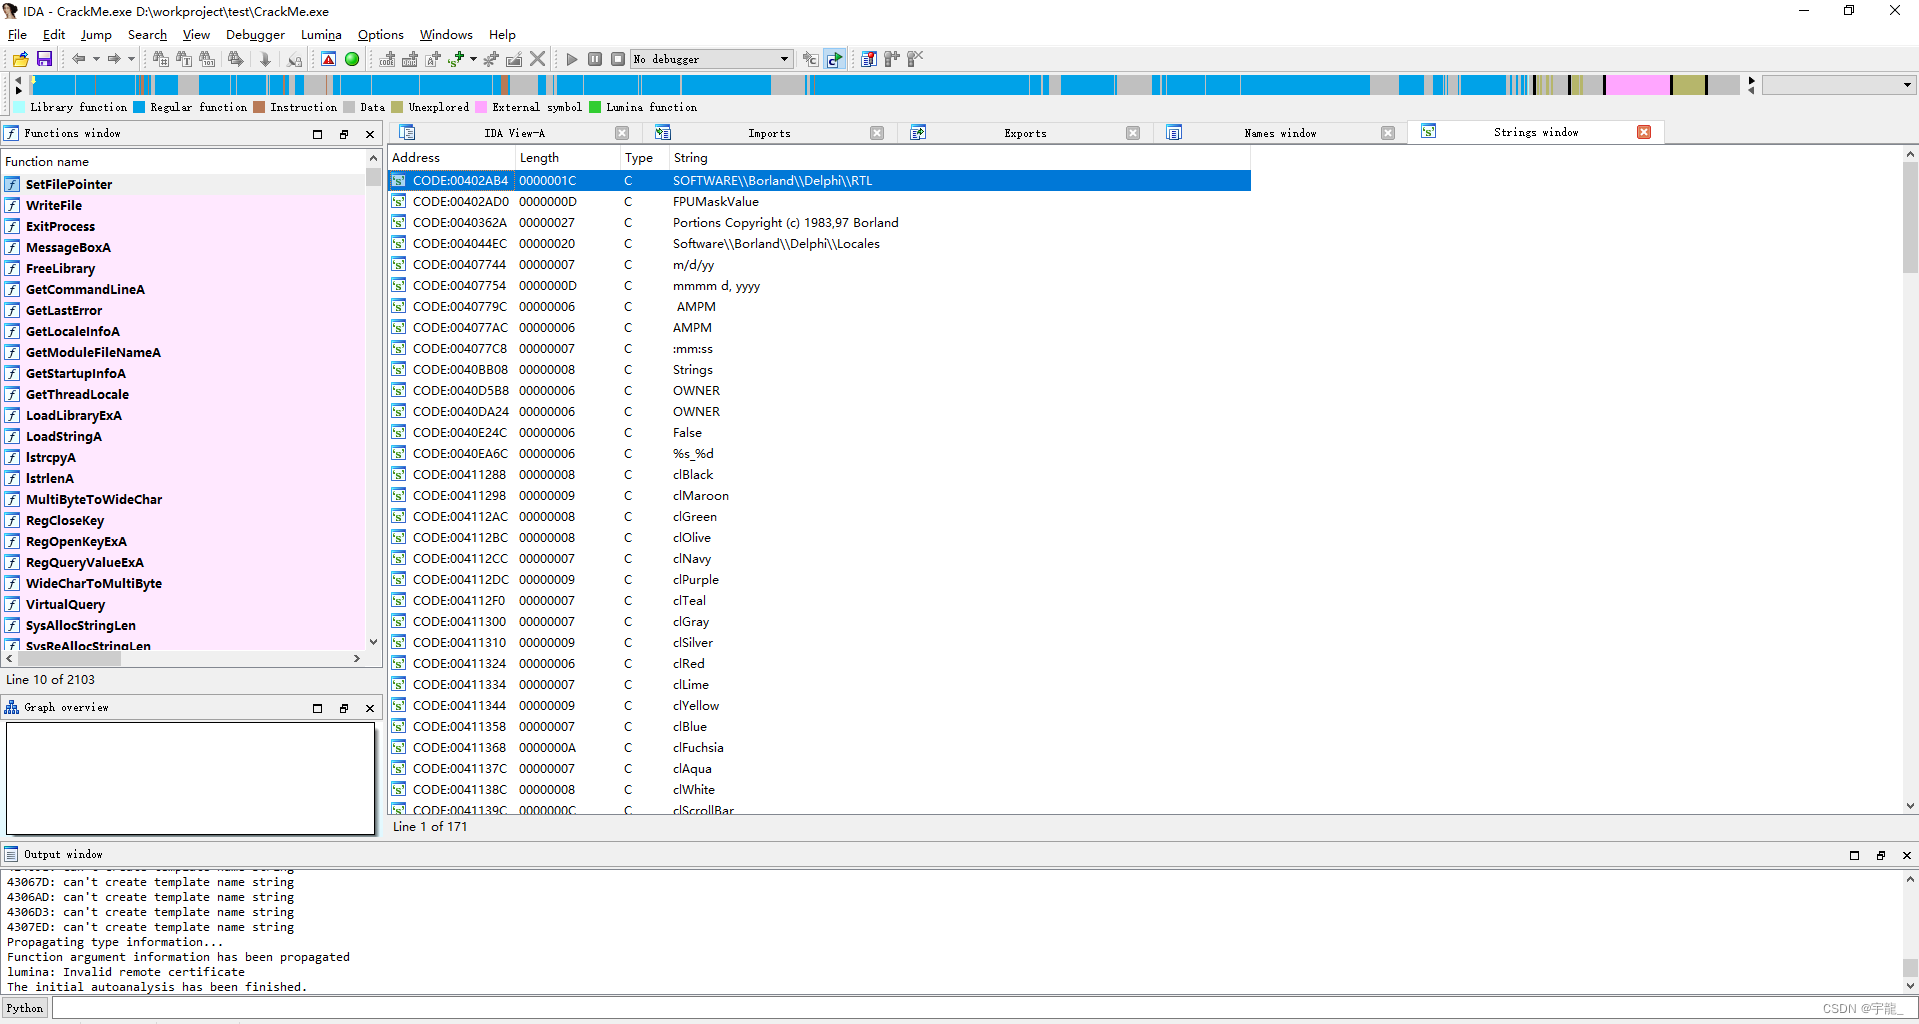Open the No debugger selector dropdown
The width and height of the screenshot is (1919, 1024).
(712, 59)
